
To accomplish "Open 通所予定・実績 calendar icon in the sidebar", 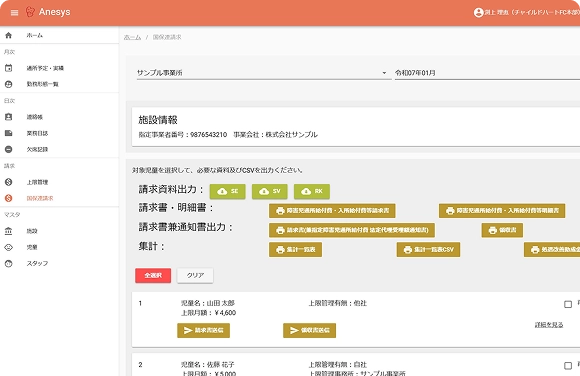I will click(x=9, y=68).
